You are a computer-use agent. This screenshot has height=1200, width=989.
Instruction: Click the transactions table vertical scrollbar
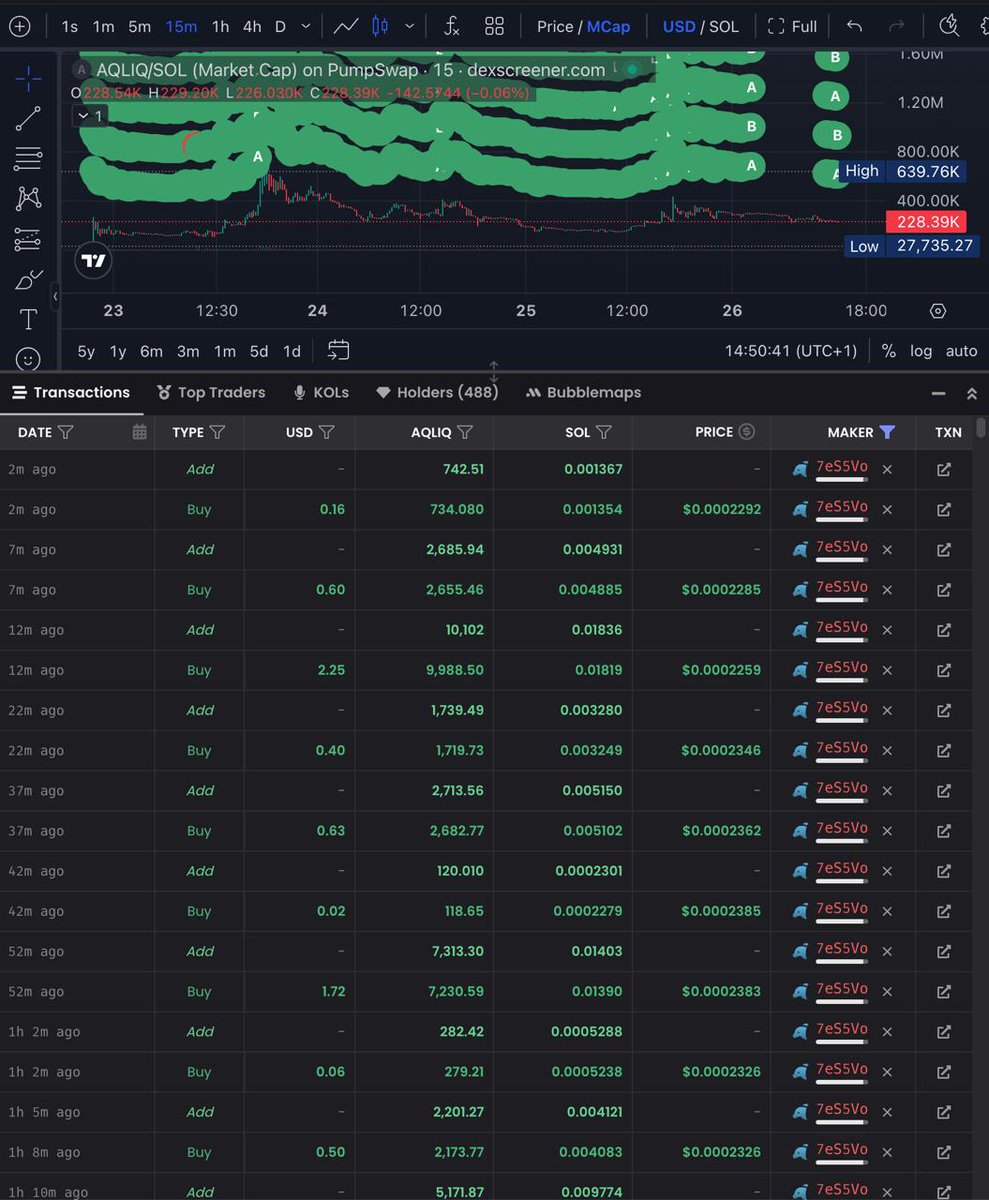(x=982, y=429)
